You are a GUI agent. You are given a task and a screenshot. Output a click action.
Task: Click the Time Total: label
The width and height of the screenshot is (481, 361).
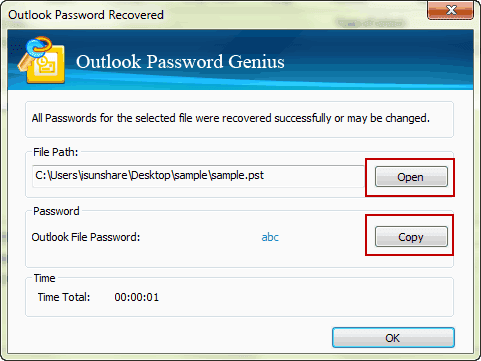[64, 297]
